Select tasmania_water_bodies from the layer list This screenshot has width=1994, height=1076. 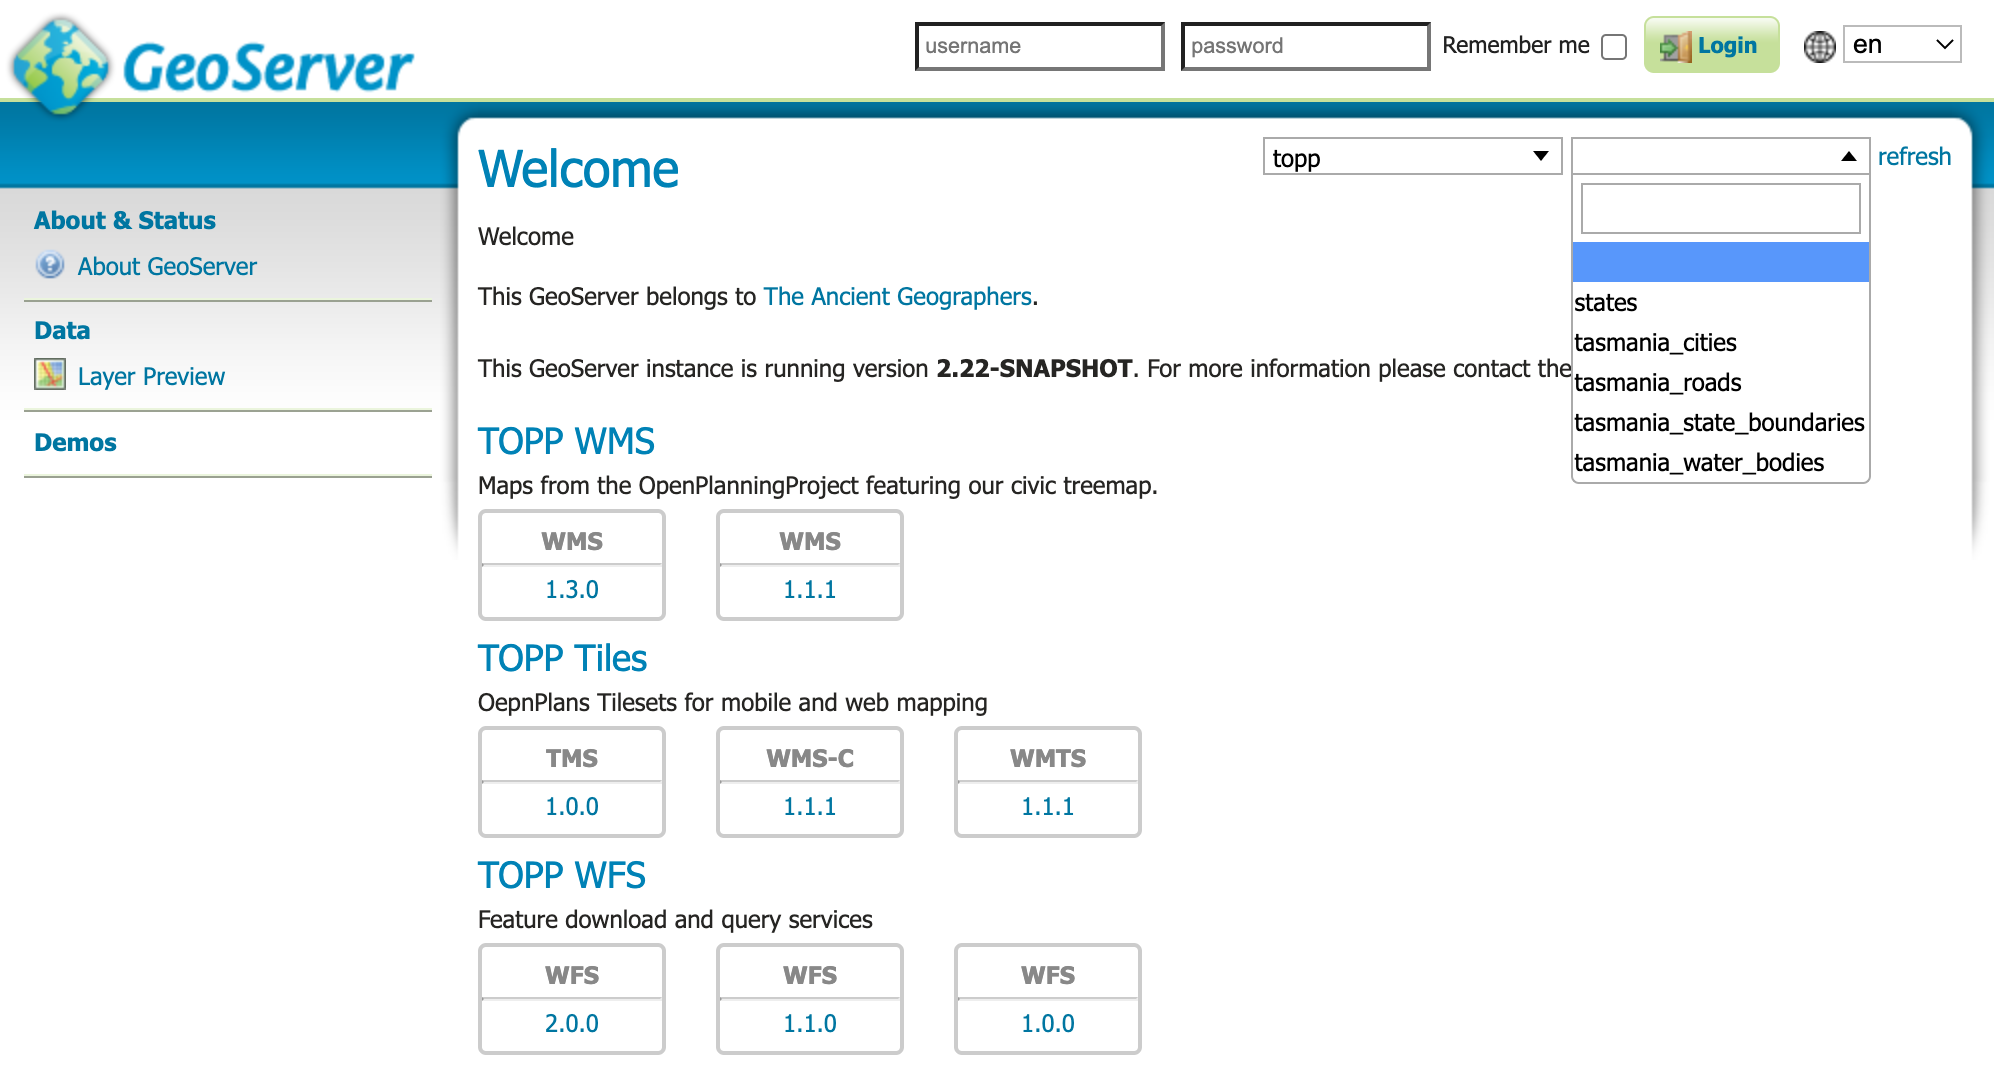[1719, 462]
